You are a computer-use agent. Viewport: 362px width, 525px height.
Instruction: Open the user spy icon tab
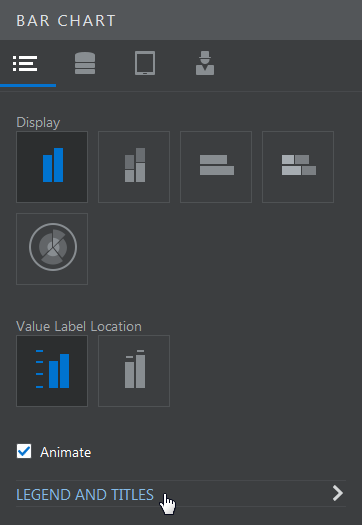pyautogui.click(x=205, y=63)
